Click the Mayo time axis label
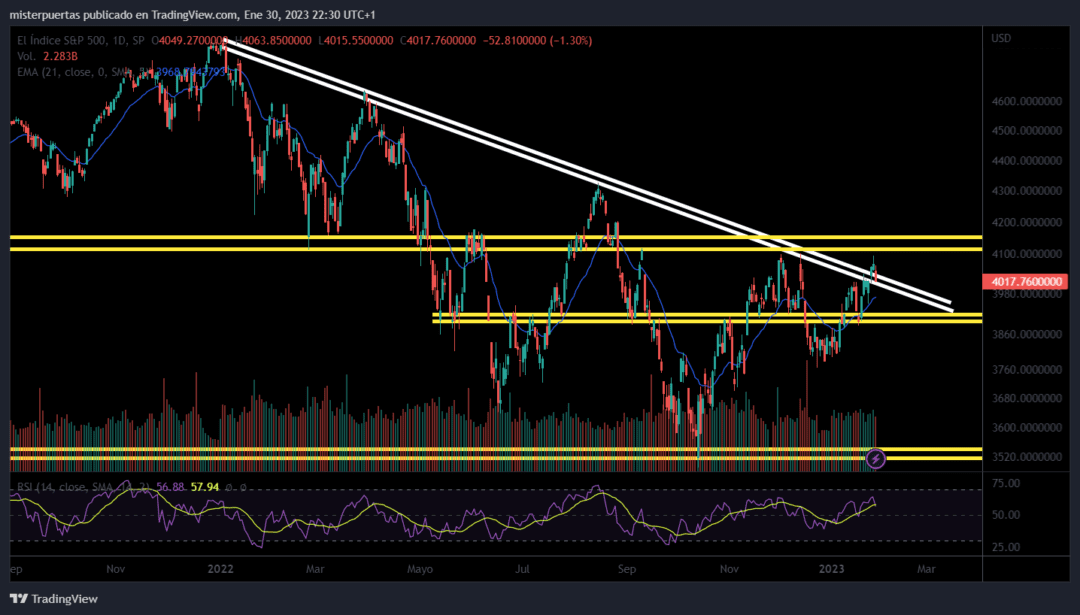This screenshot has width=1080, height=615. pos(420,569)
